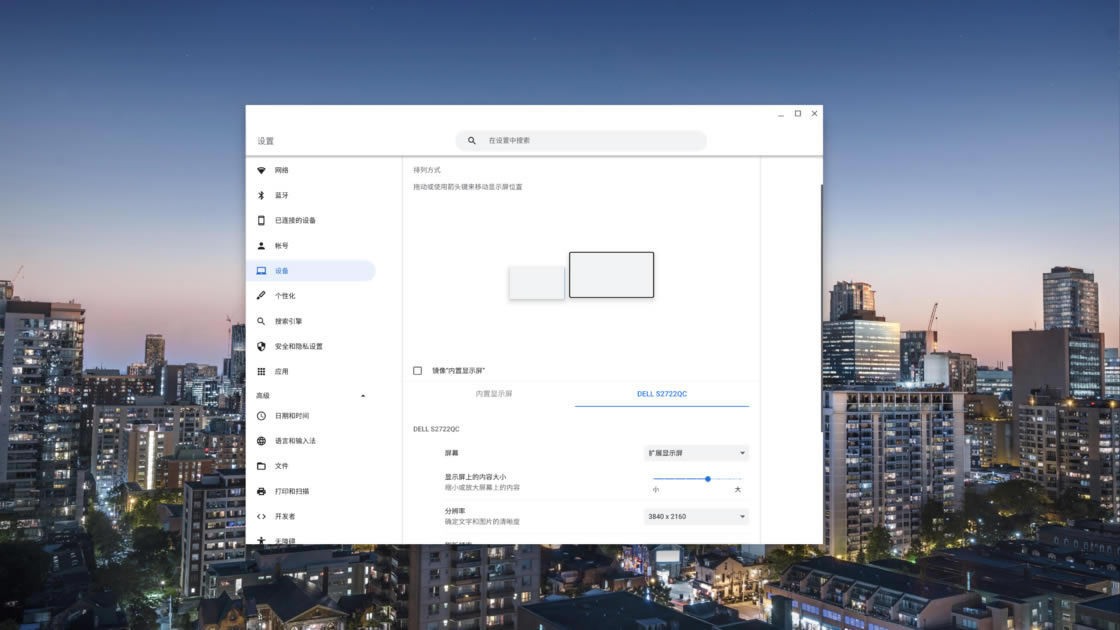The image size is (1120, 630).
Task: Click the person icon next to 帐号
Action: coord(261,246)
